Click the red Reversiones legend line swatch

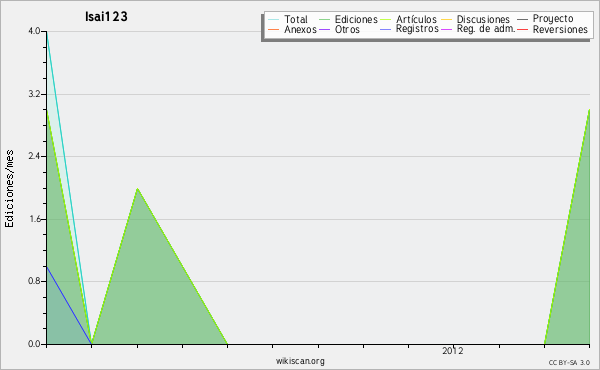[x=522, y=29]
